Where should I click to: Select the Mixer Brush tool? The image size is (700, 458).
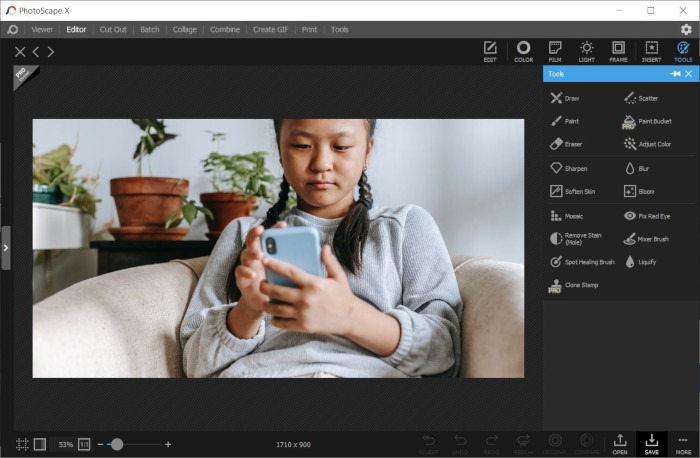coord(646,239)
